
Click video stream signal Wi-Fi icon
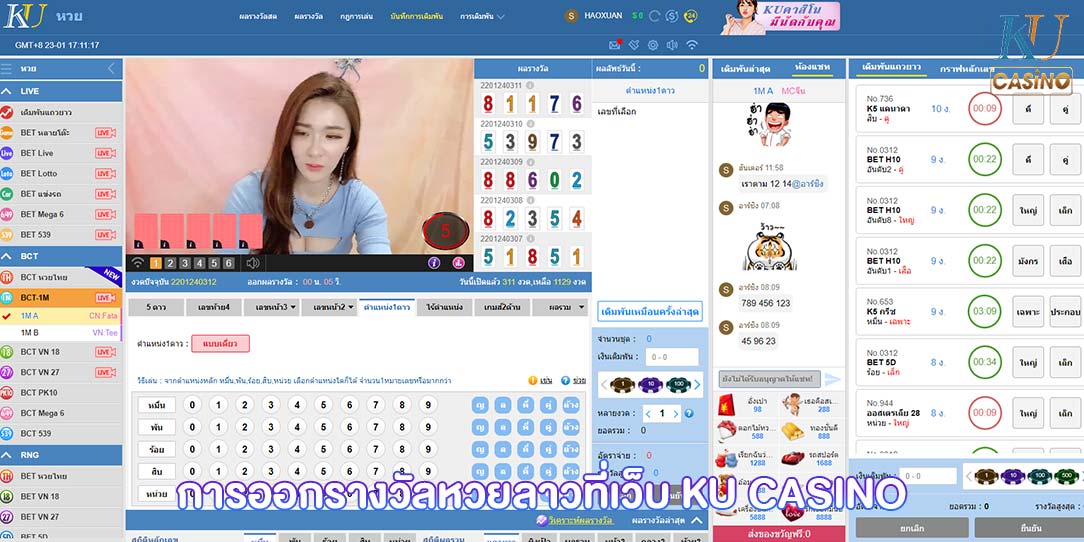[x=138, y=263]
